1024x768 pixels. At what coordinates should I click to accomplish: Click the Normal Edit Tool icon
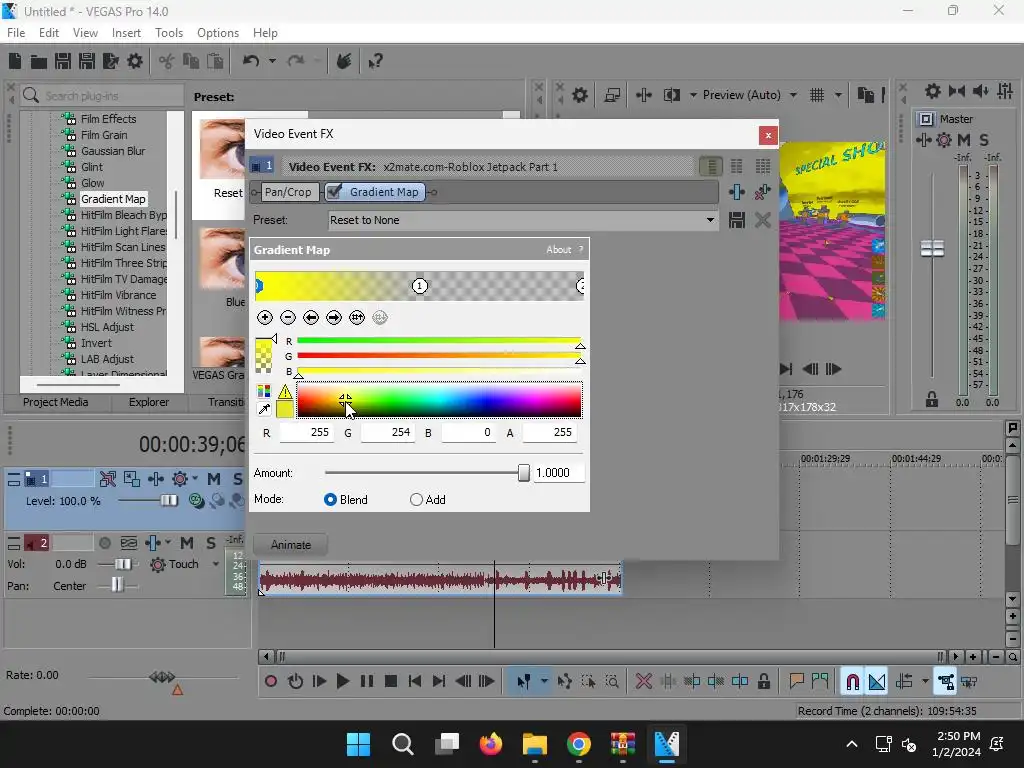click(x=524, y=682)
